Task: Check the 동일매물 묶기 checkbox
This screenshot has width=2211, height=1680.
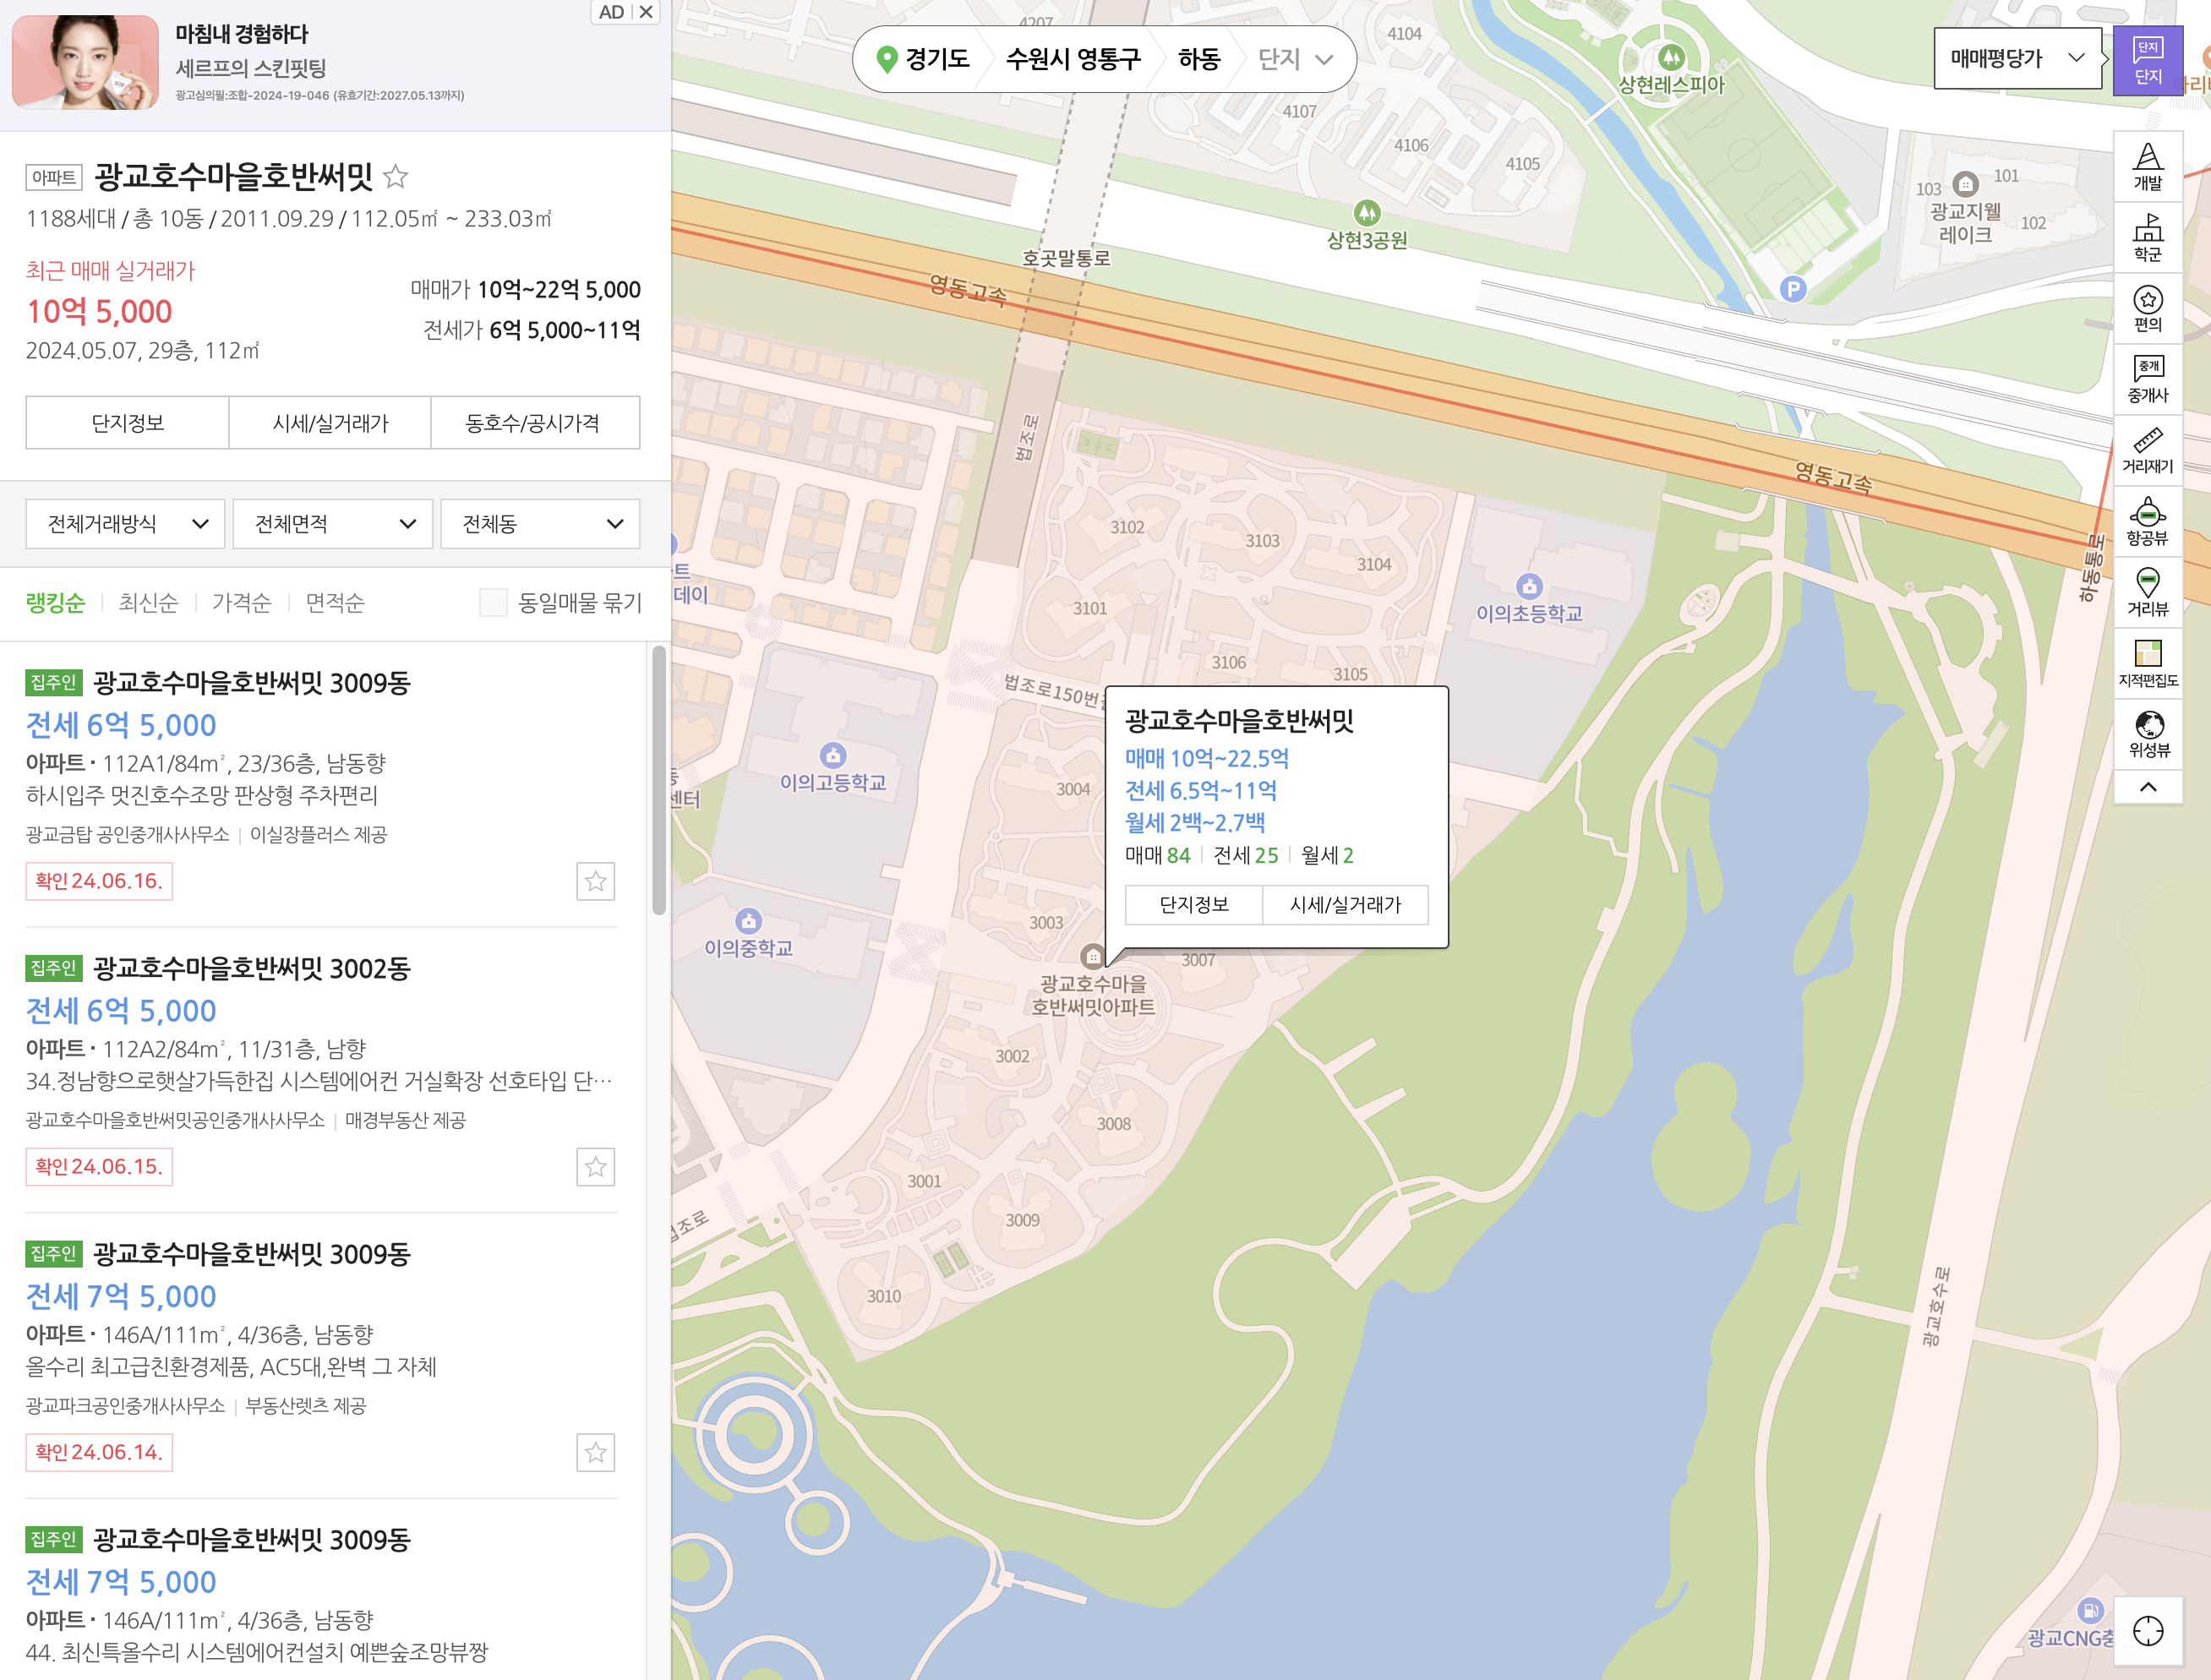Action: point(493,603)
